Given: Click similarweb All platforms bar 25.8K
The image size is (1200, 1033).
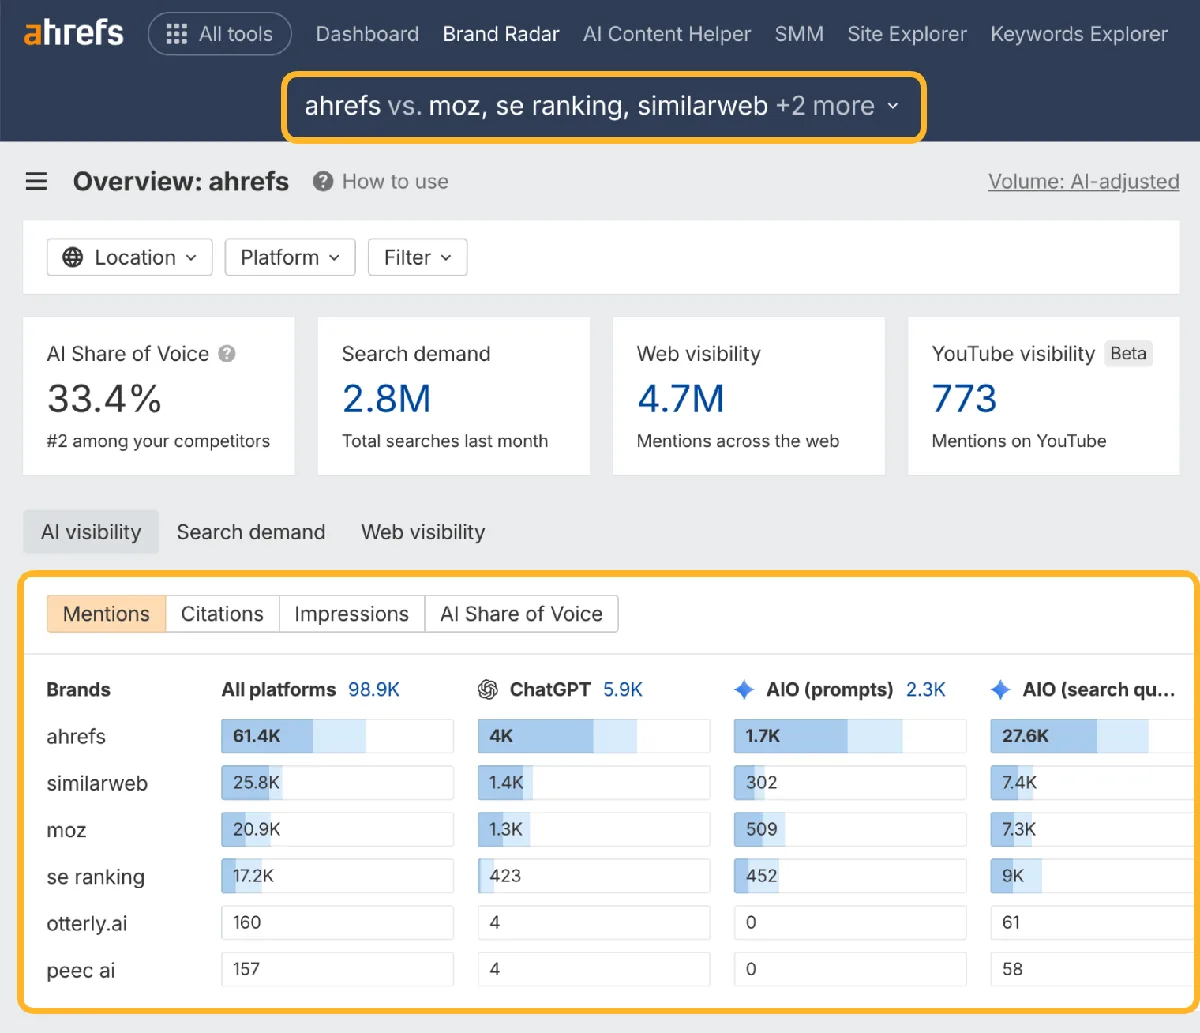Looking at the screenshot, I should (337, 782).
